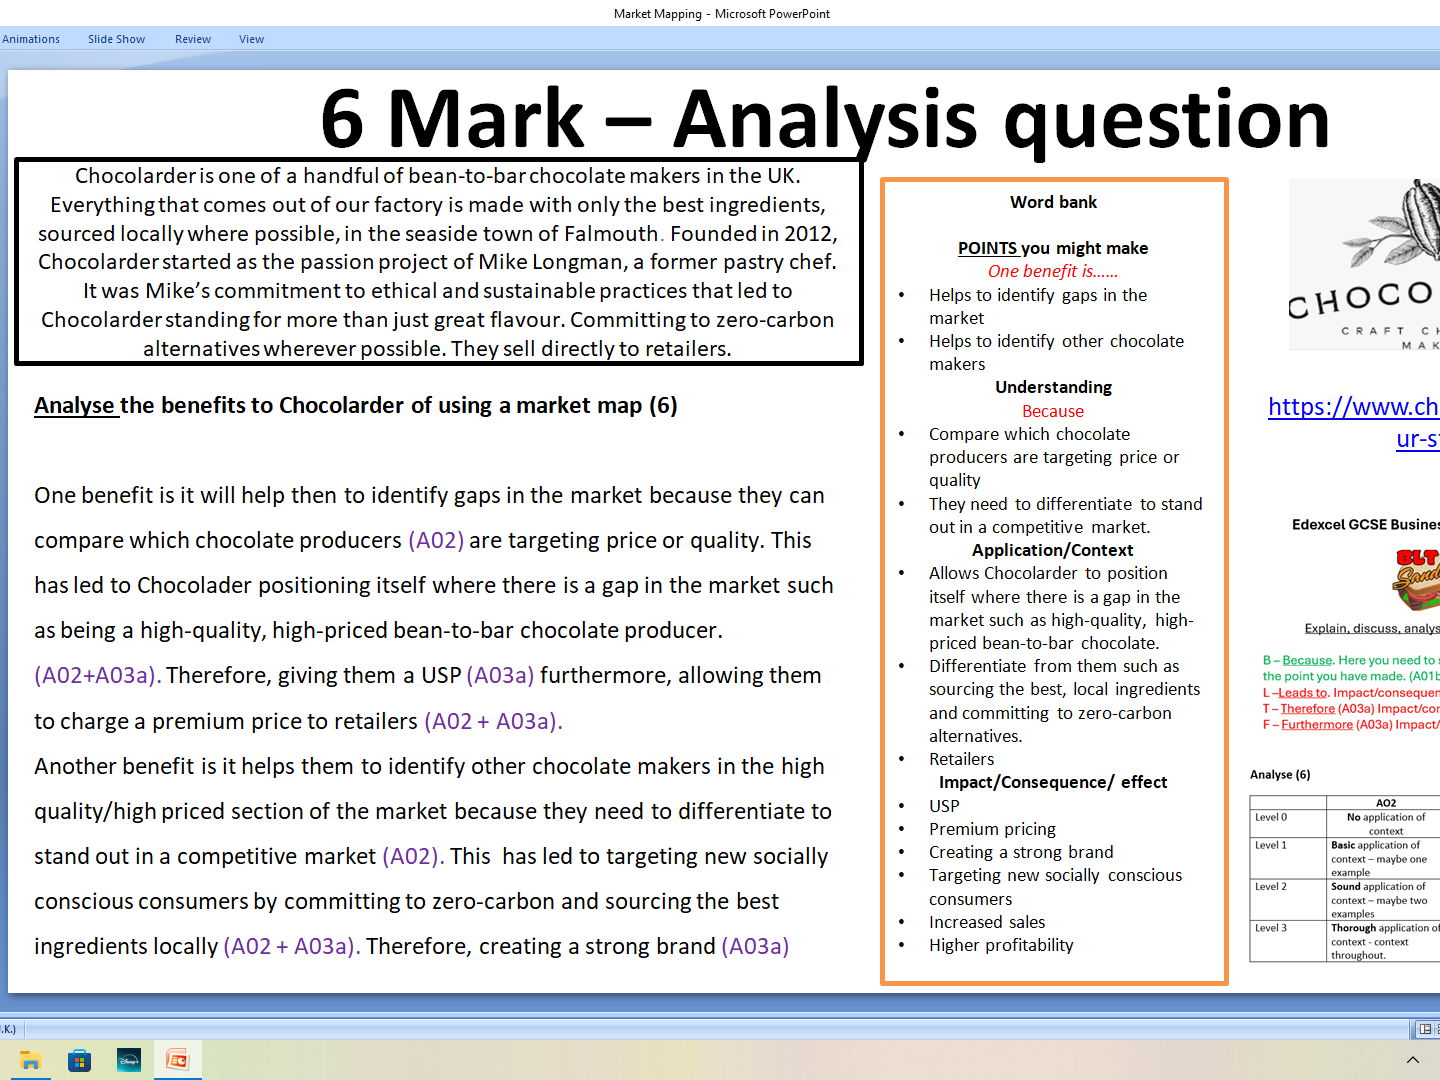Open the Microsoft Store from the taskbar

click(80, 1060)
